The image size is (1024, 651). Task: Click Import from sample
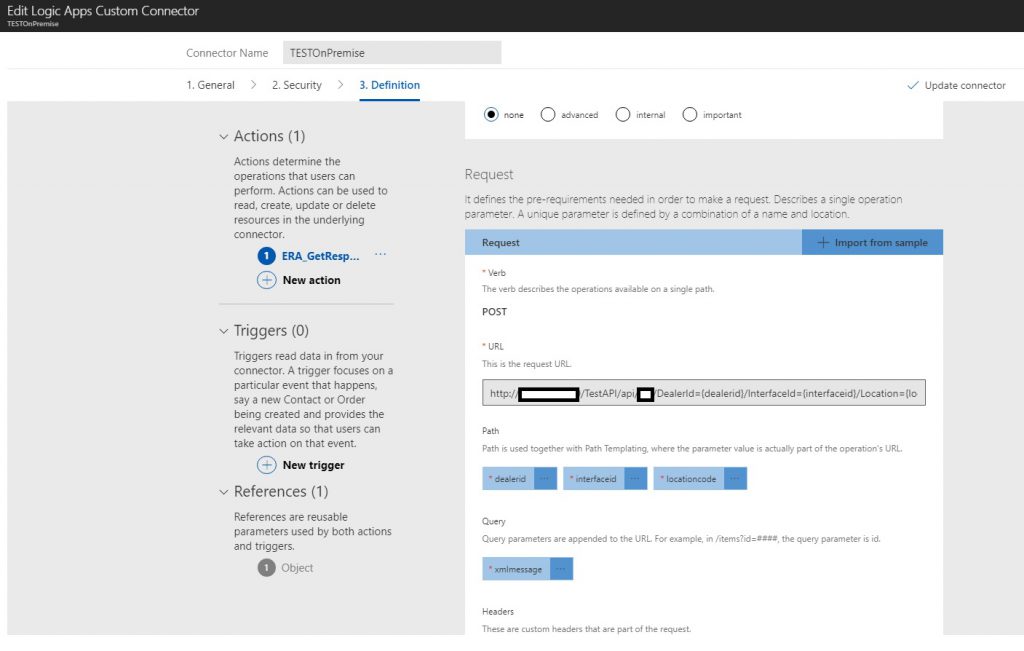click(871, 242)
